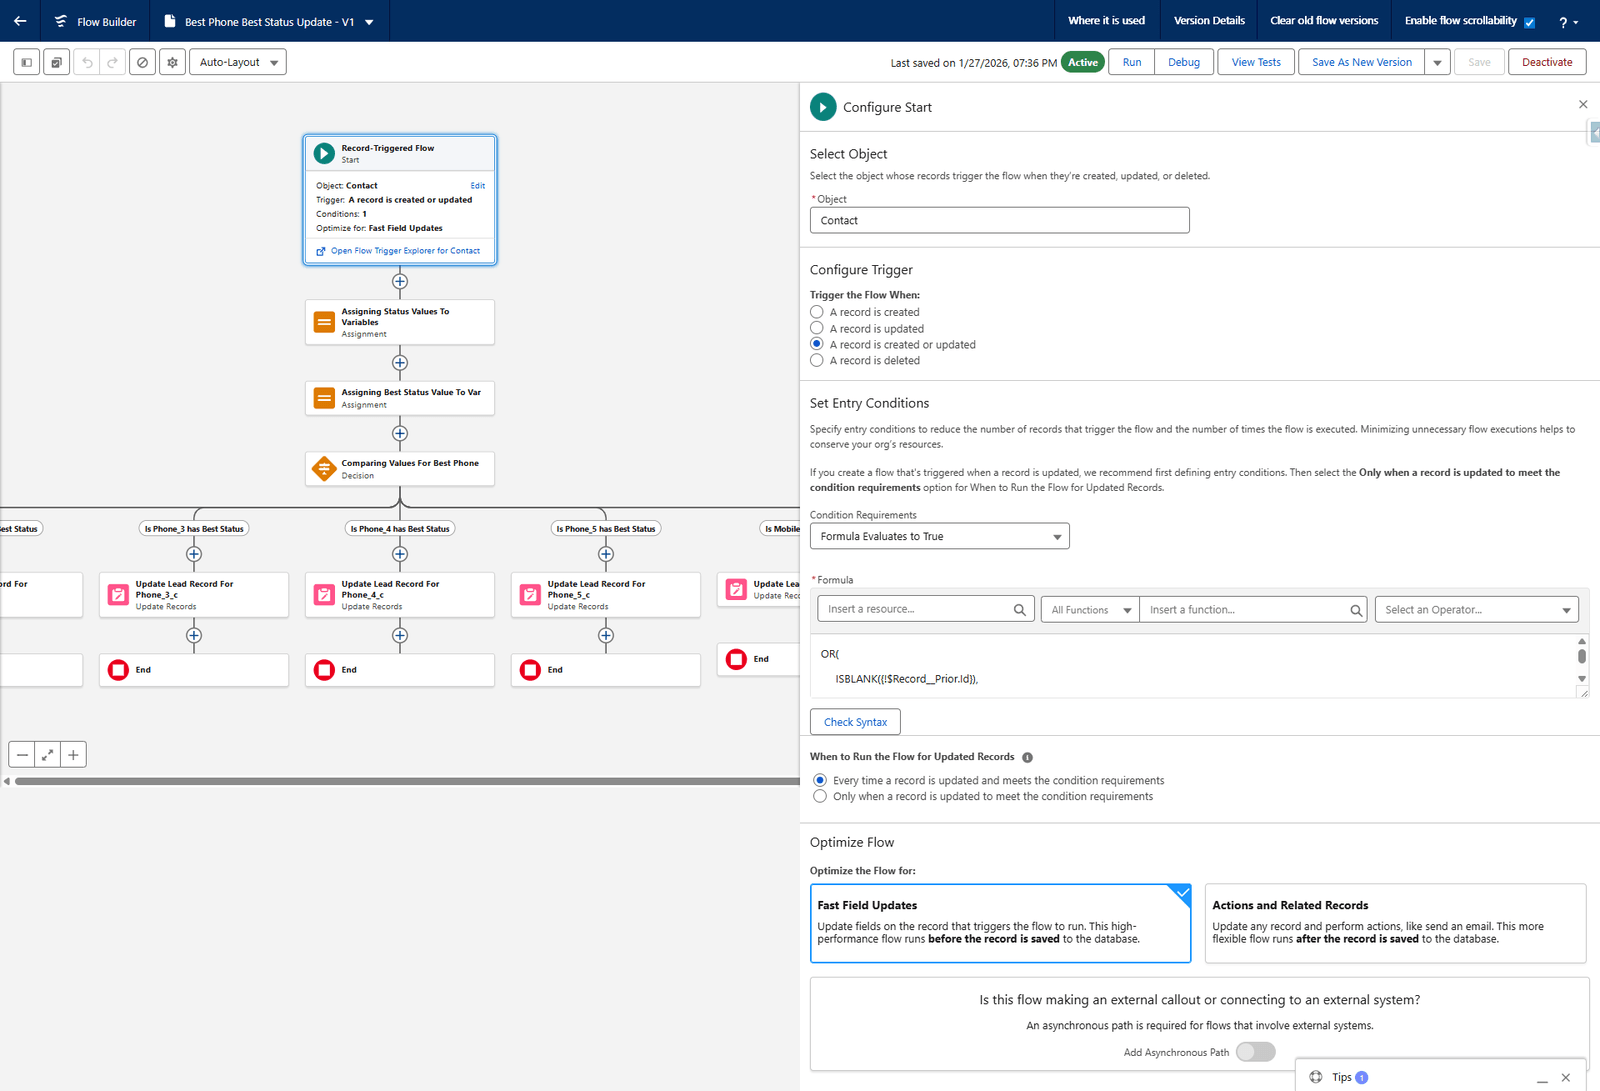Open Condition Requirements combo box
The image size is (1600, 1091).
coord(939,536)
